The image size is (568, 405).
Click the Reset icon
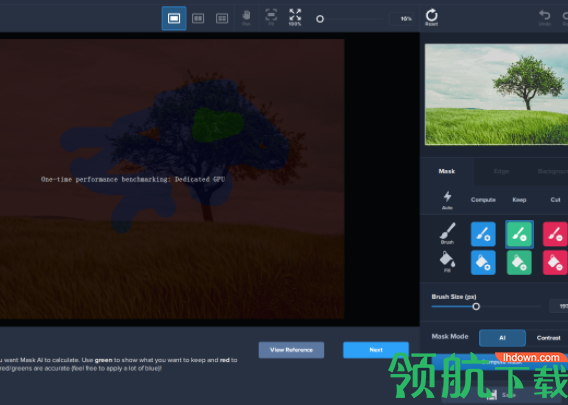(431, 17)
